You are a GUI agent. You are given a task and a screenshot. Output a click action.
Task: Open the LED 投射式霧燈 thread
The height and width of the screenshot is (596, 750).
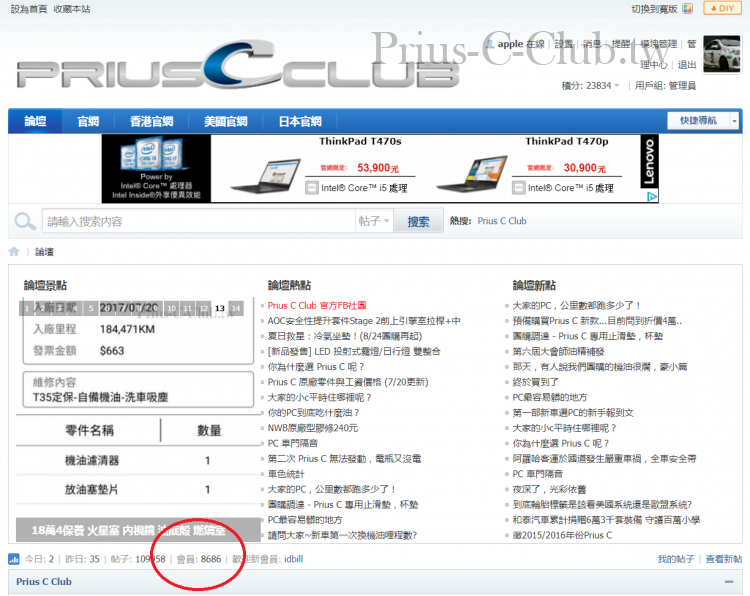[x=354, y=351]
